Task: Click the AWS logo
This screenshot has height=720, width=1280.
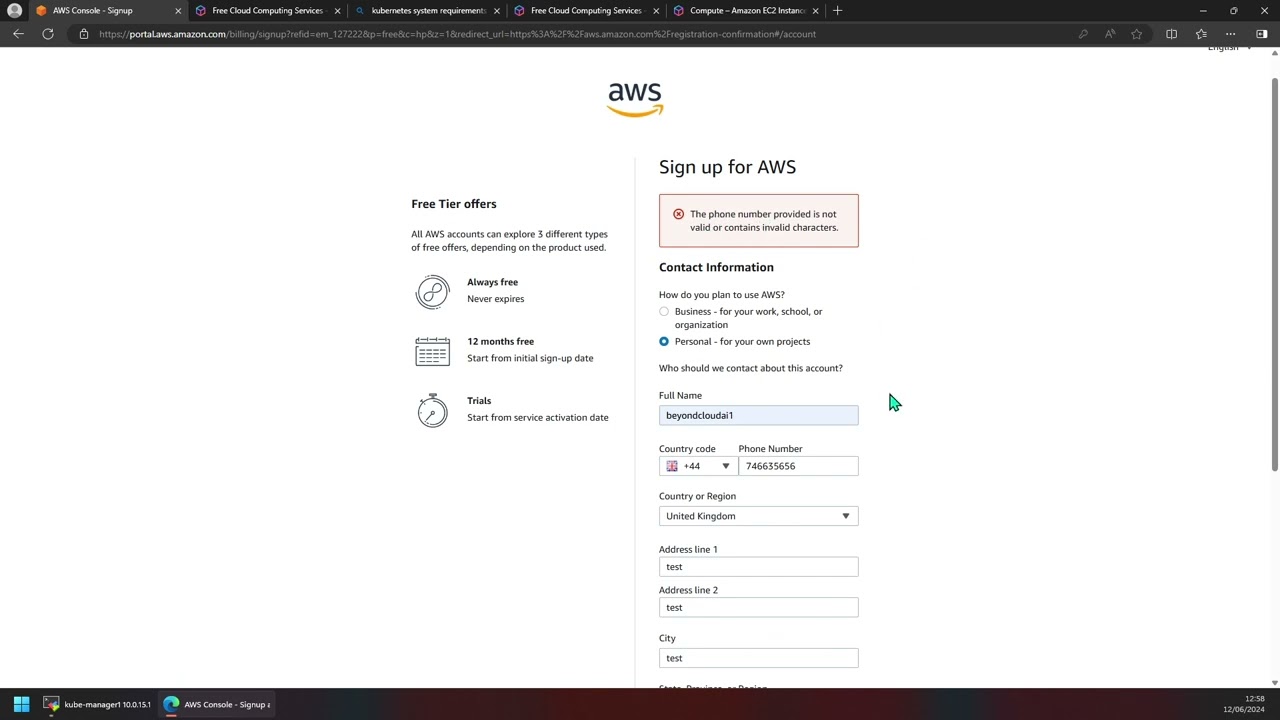Action: coord(635,99)
